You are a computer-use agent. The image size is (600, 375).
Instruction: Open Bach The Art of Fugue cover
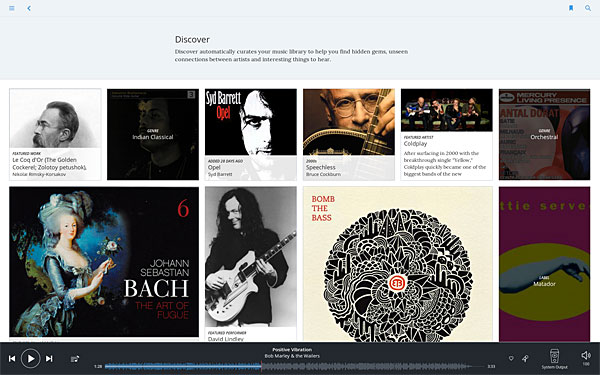[104, 262]
